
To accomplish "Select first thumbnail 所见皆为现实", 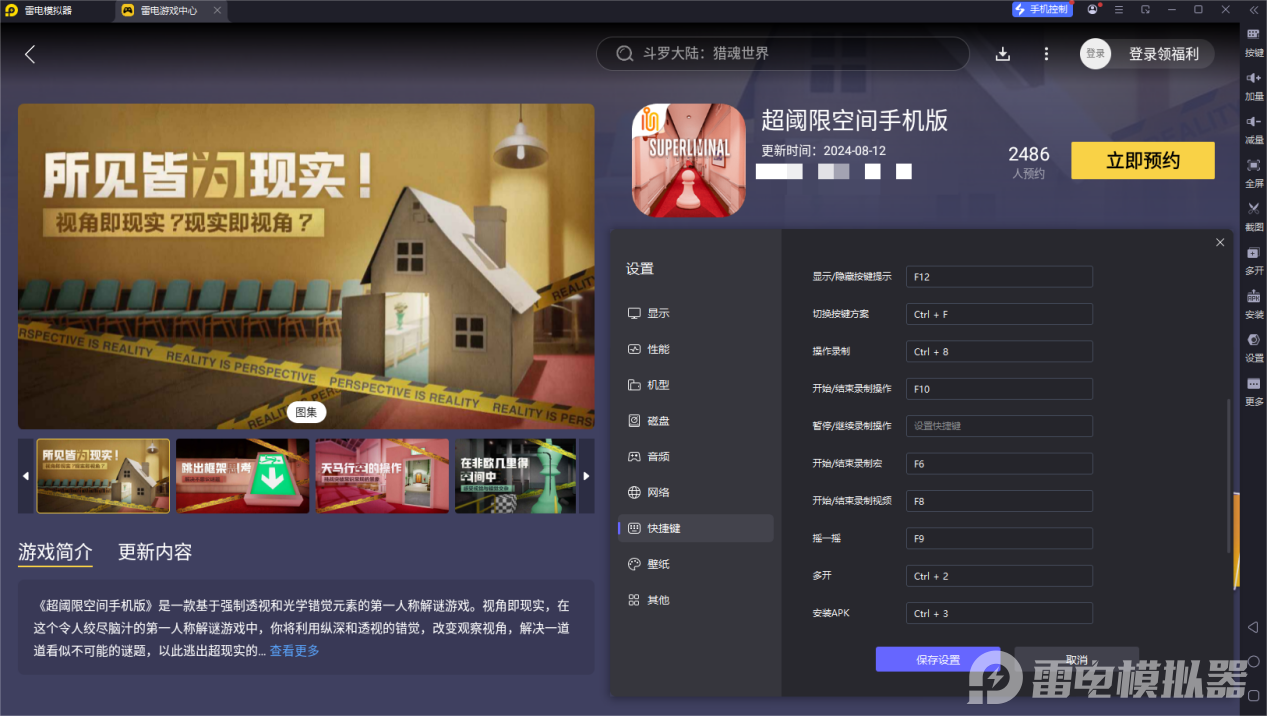I will pos(103,476).
